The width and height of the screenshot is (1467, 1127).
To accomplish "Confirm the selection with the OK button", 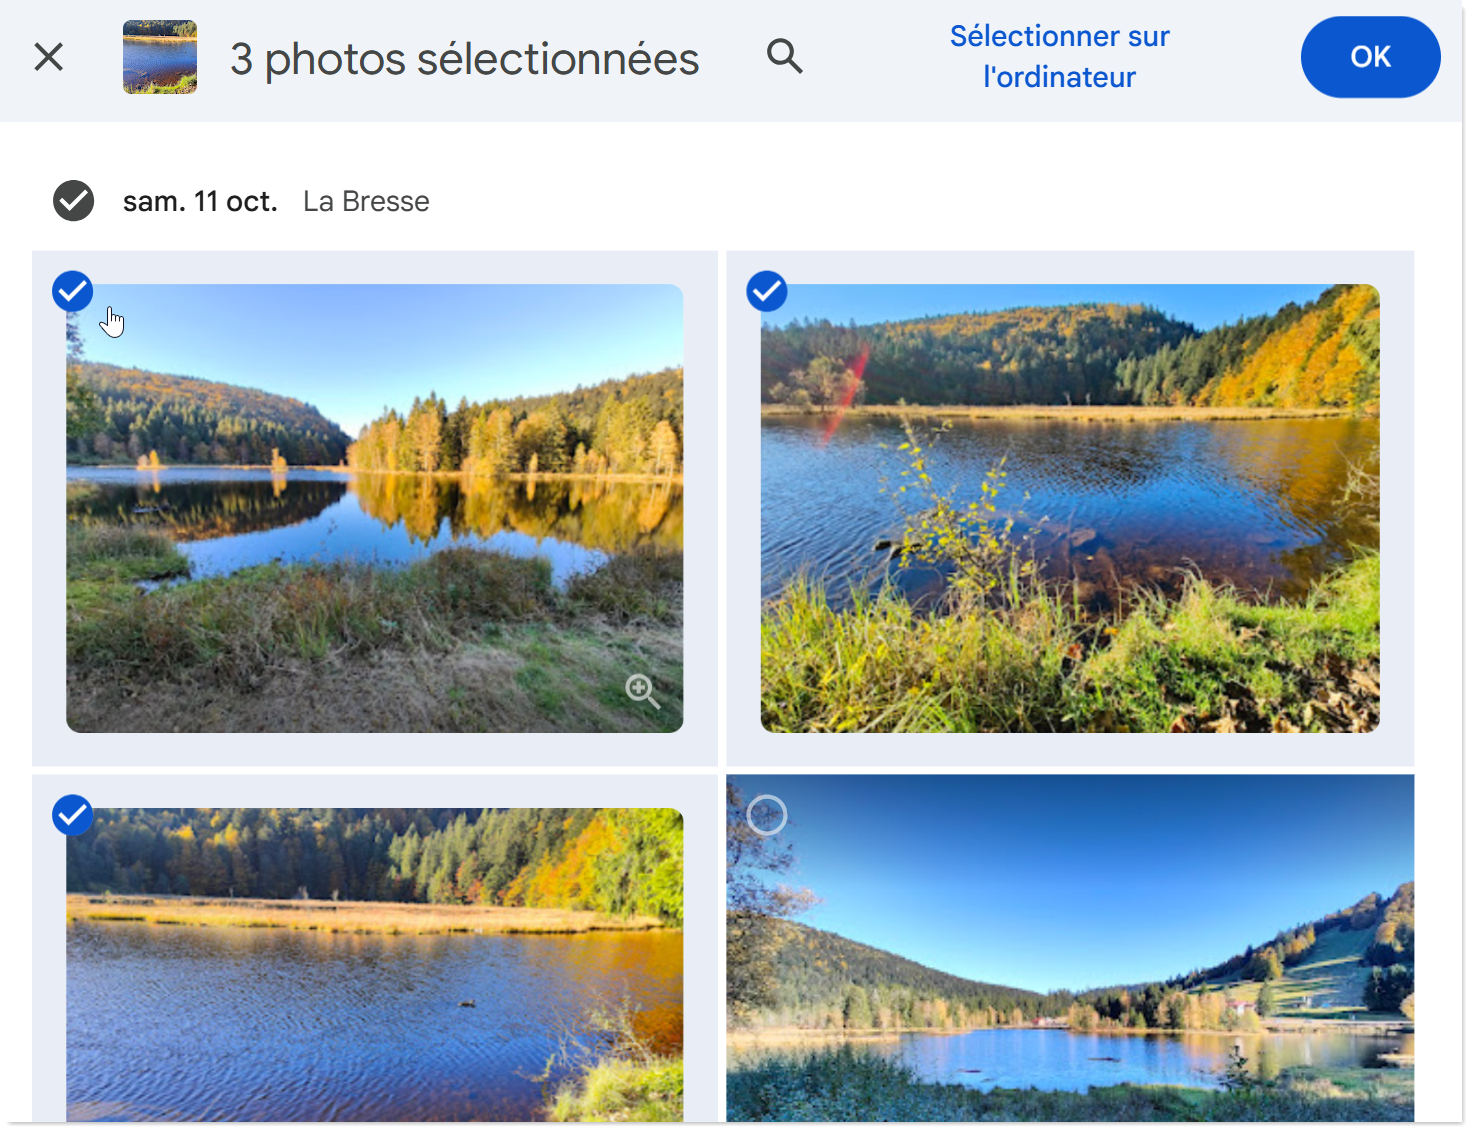I will (1370, 57).
